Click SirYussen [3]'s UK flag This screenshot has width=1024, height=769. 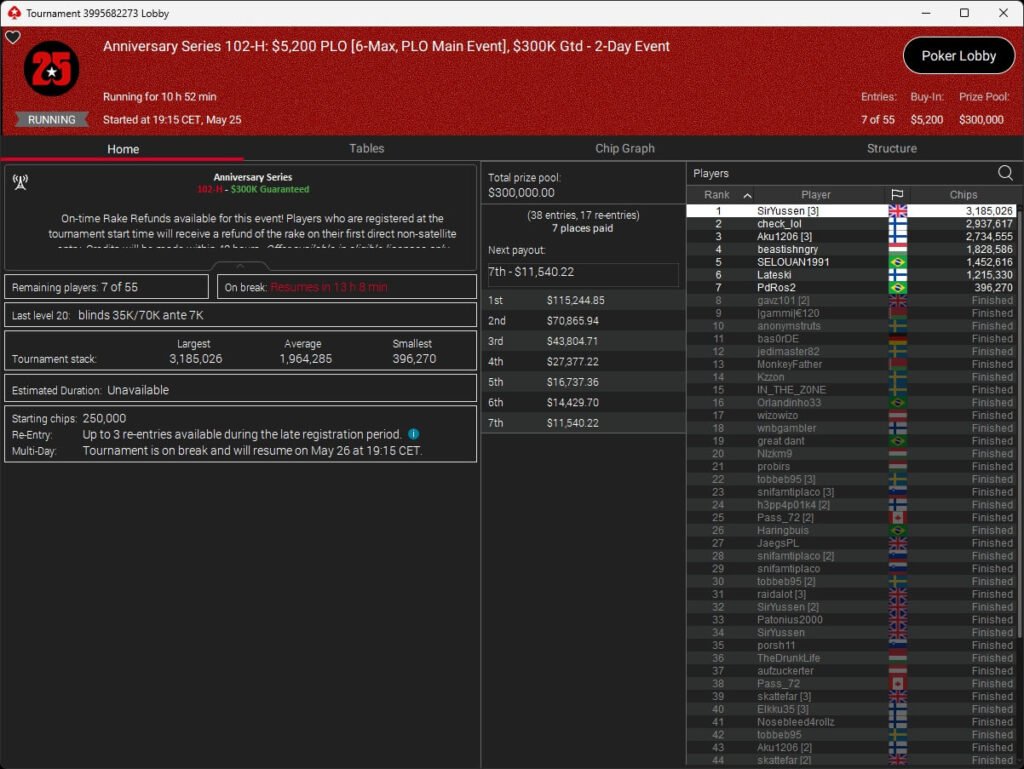click(897, 211)
